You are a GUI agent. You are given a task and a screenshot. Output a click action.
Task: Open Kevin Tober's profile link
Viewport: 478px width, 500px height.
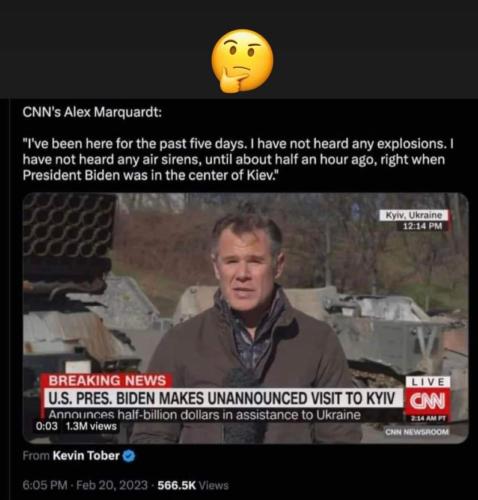coord(86,455)
